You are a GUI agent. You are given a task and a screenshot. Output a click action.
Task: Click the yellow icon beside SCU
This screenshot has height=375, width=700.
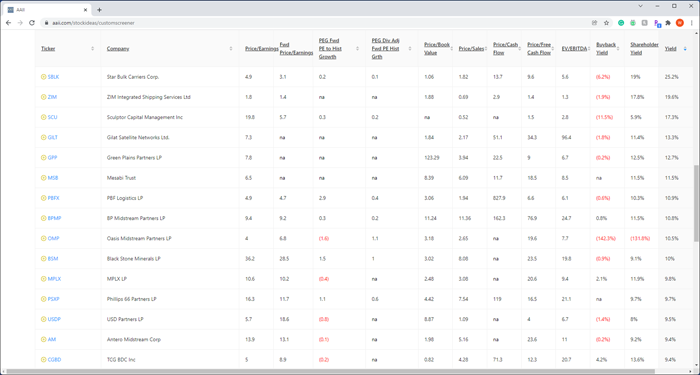[x=43, y=117]
